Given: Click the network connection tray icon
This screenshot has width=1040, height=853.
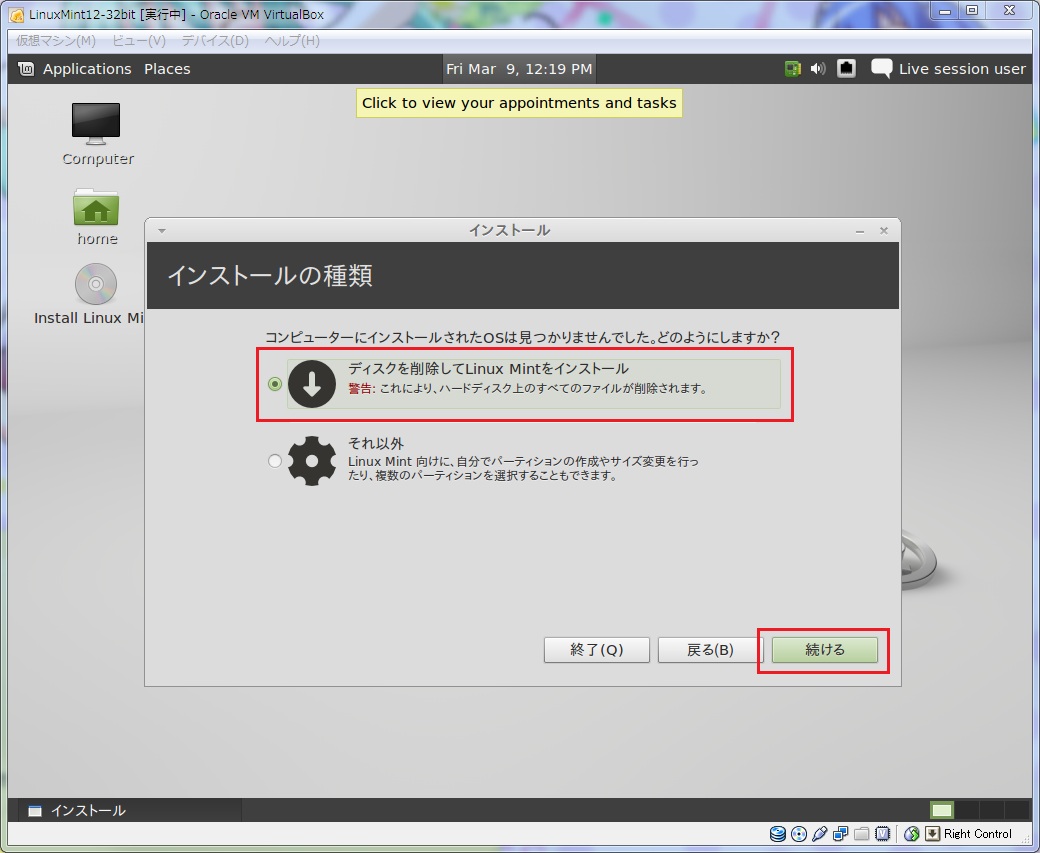Looking at the screenshot, I should click(x=846, y=68).
